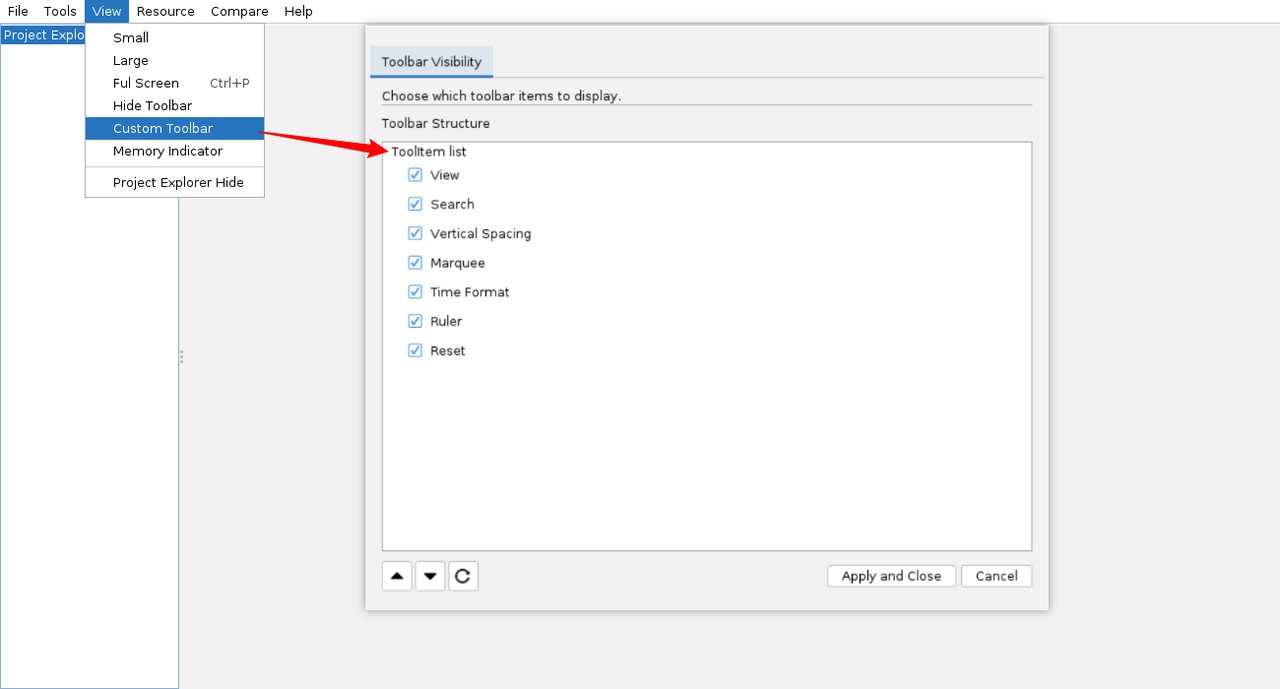Viewport: 1280px width, 689px height.
Task: Uncheck the Reset checkbox
Action: click(x=415, y=351)
